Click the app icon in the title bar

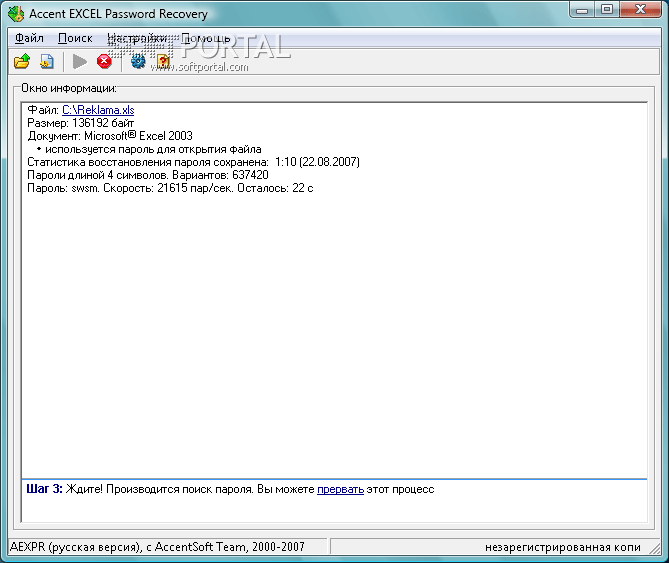pos(16,14)
